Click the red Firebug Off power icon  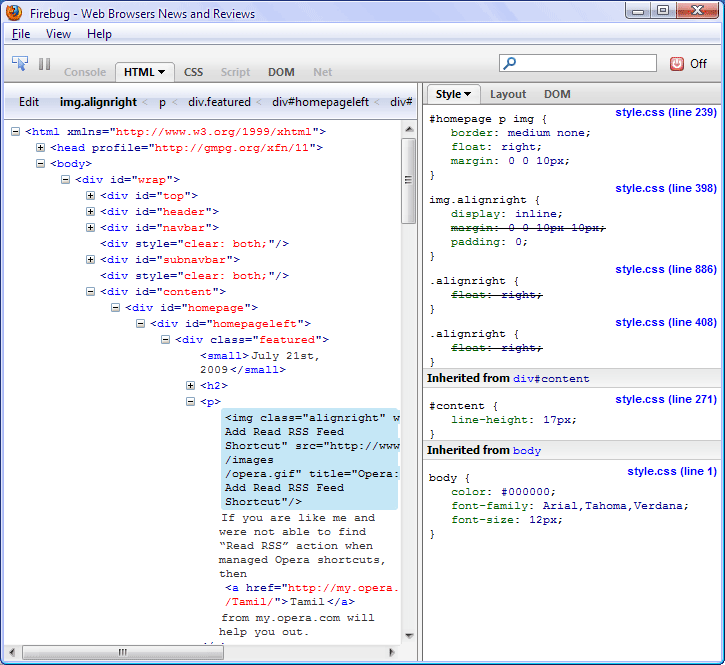tap(676, 63)
